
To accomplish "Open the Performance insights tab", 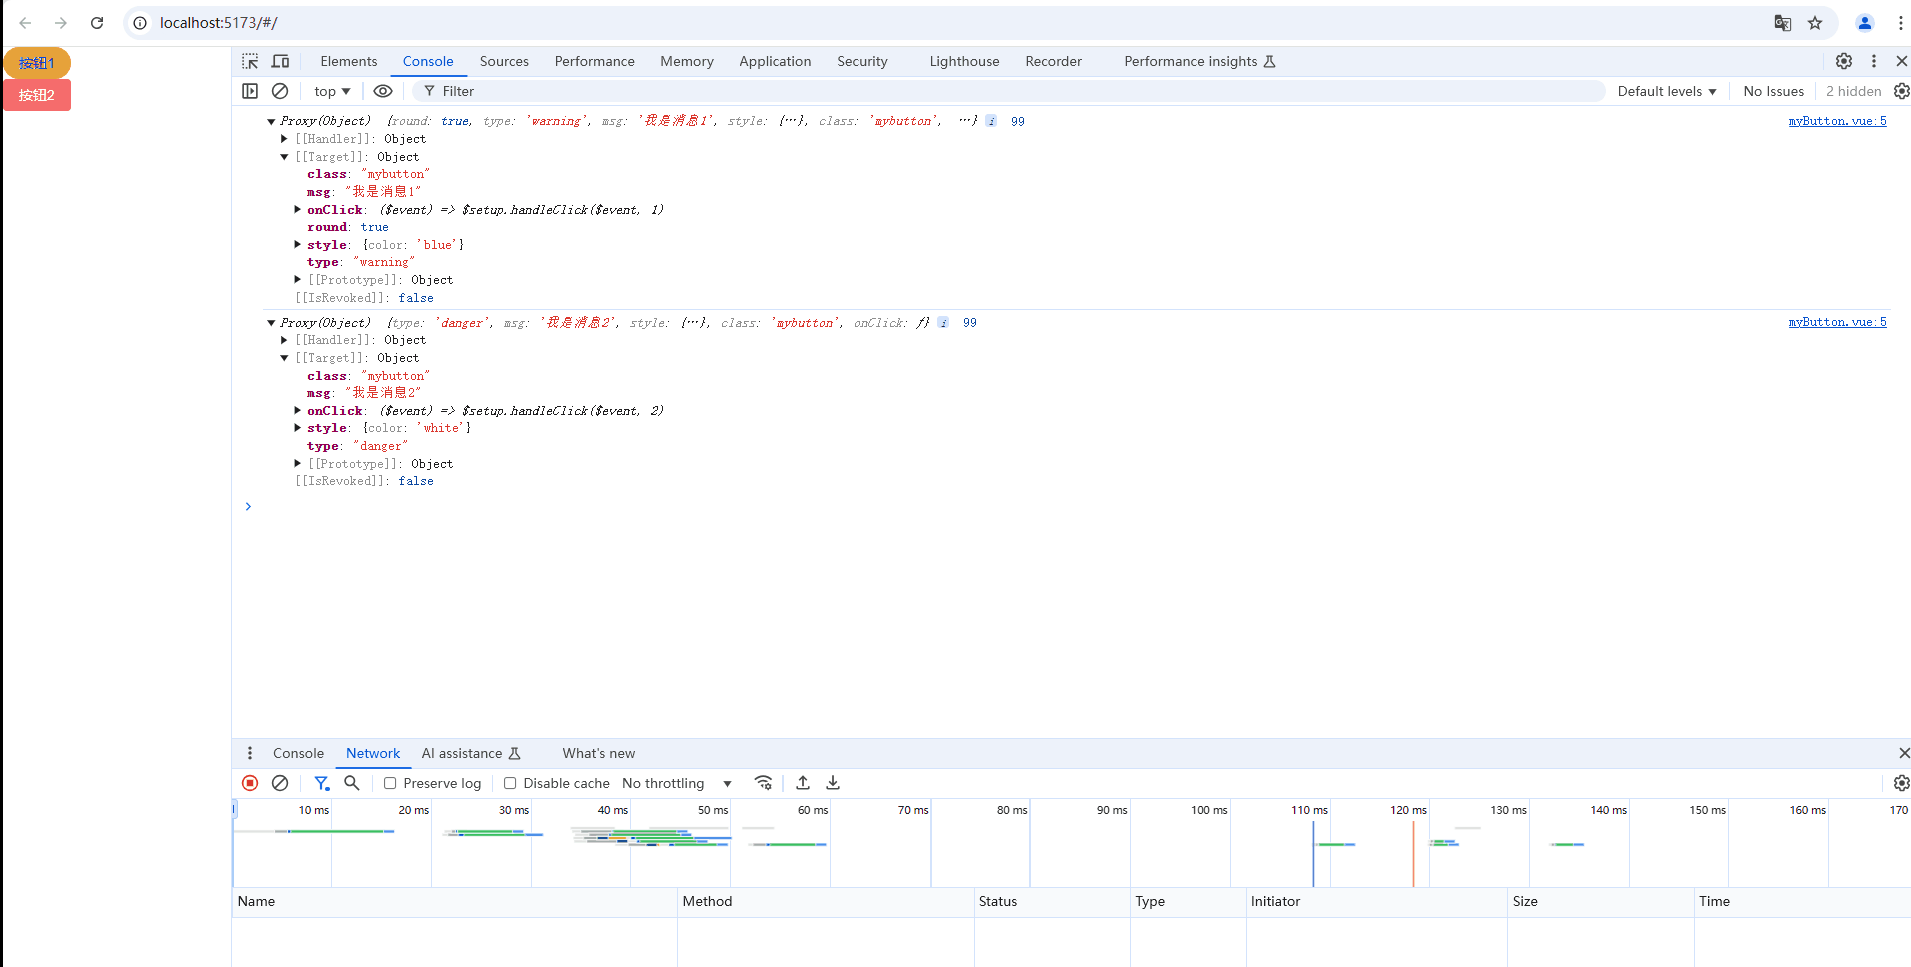I will point(1199,61).
